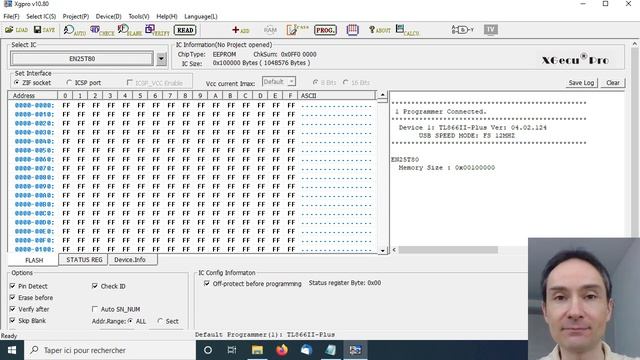Run the BLANK check toolbar tool
This screenshot has height=360, width=640.
pos(129,30)
